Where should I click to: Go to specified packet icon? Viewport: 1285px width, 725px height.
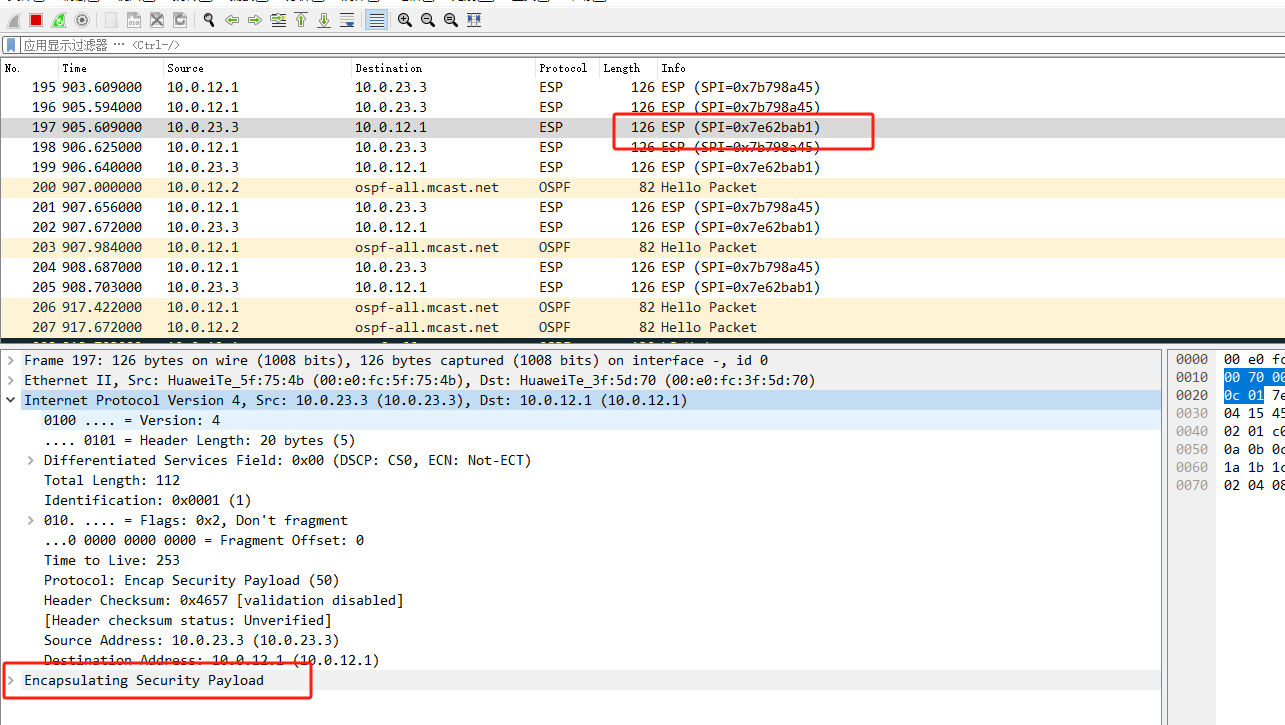point(278,20)
